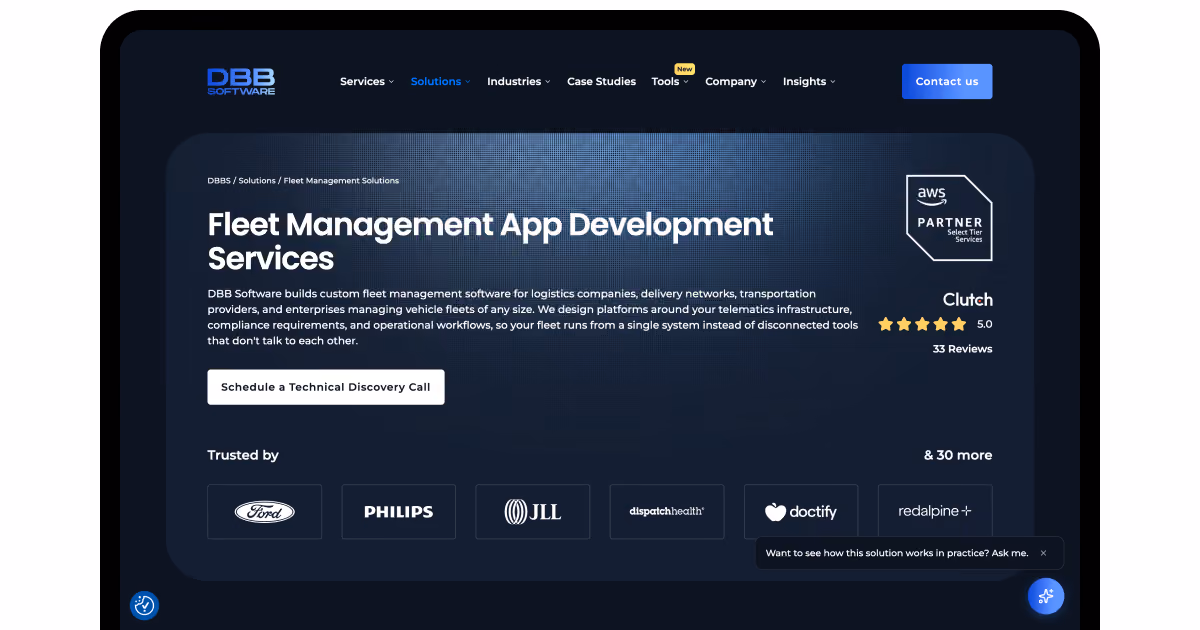1200x630 pixels.
Task: Click Fleet Management Solutions breadcrumb
Action: 341,181
